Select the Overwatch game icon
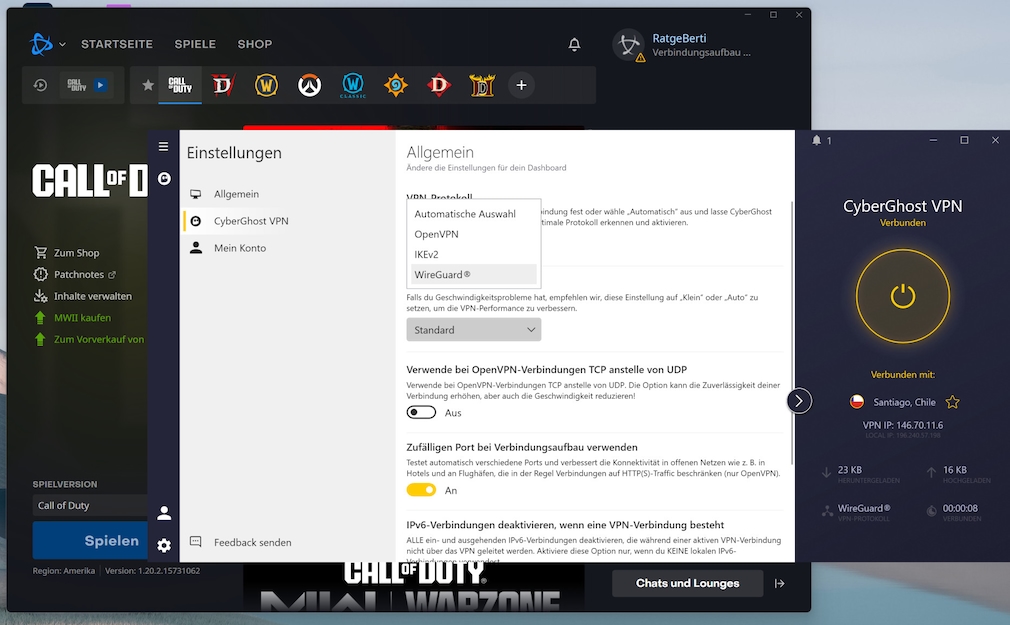 coord(309,85)
